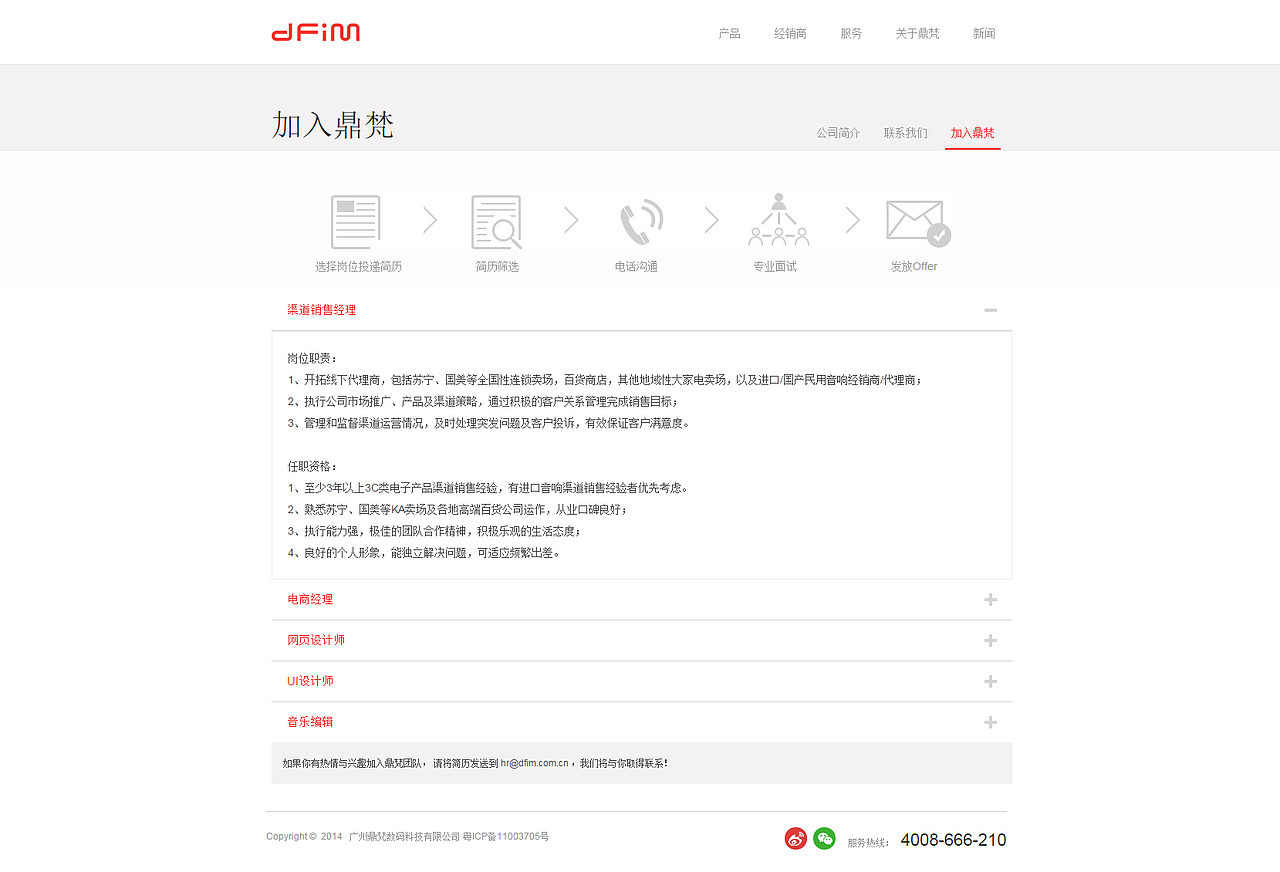The height and width of the screenshot is (872, 1280).
Task: Click the Copyright © 2014 footer text
Action: click(304, 837)
